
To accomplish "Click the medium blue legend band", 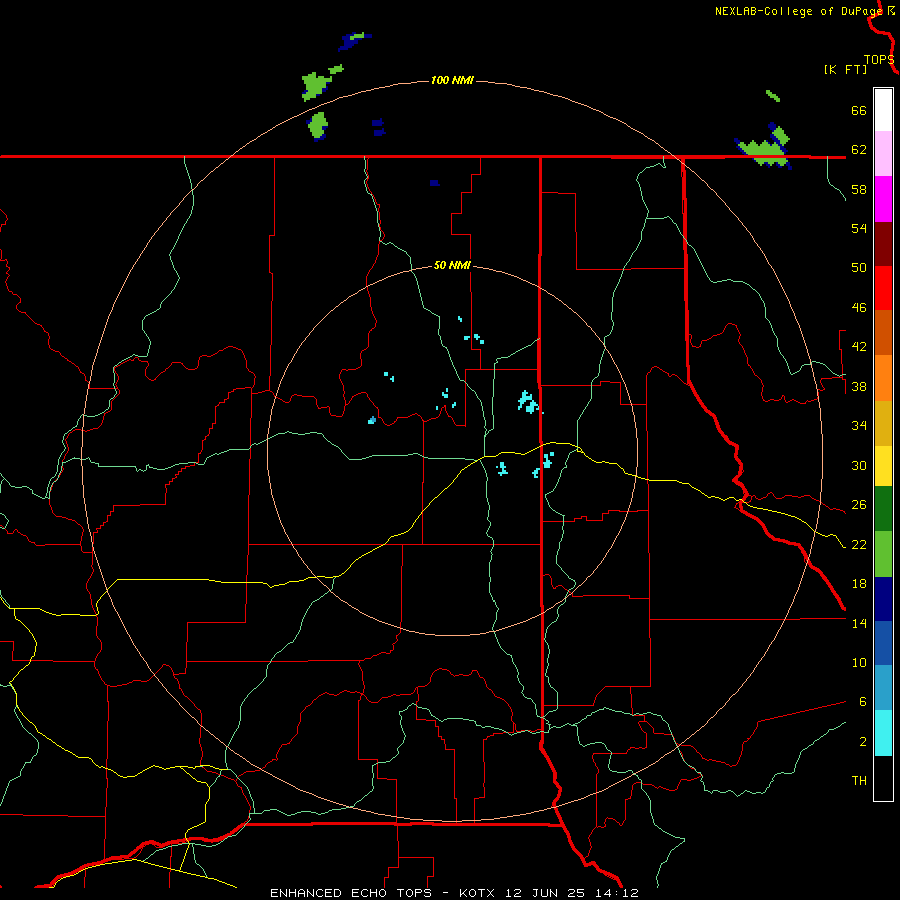I will 883,643.
